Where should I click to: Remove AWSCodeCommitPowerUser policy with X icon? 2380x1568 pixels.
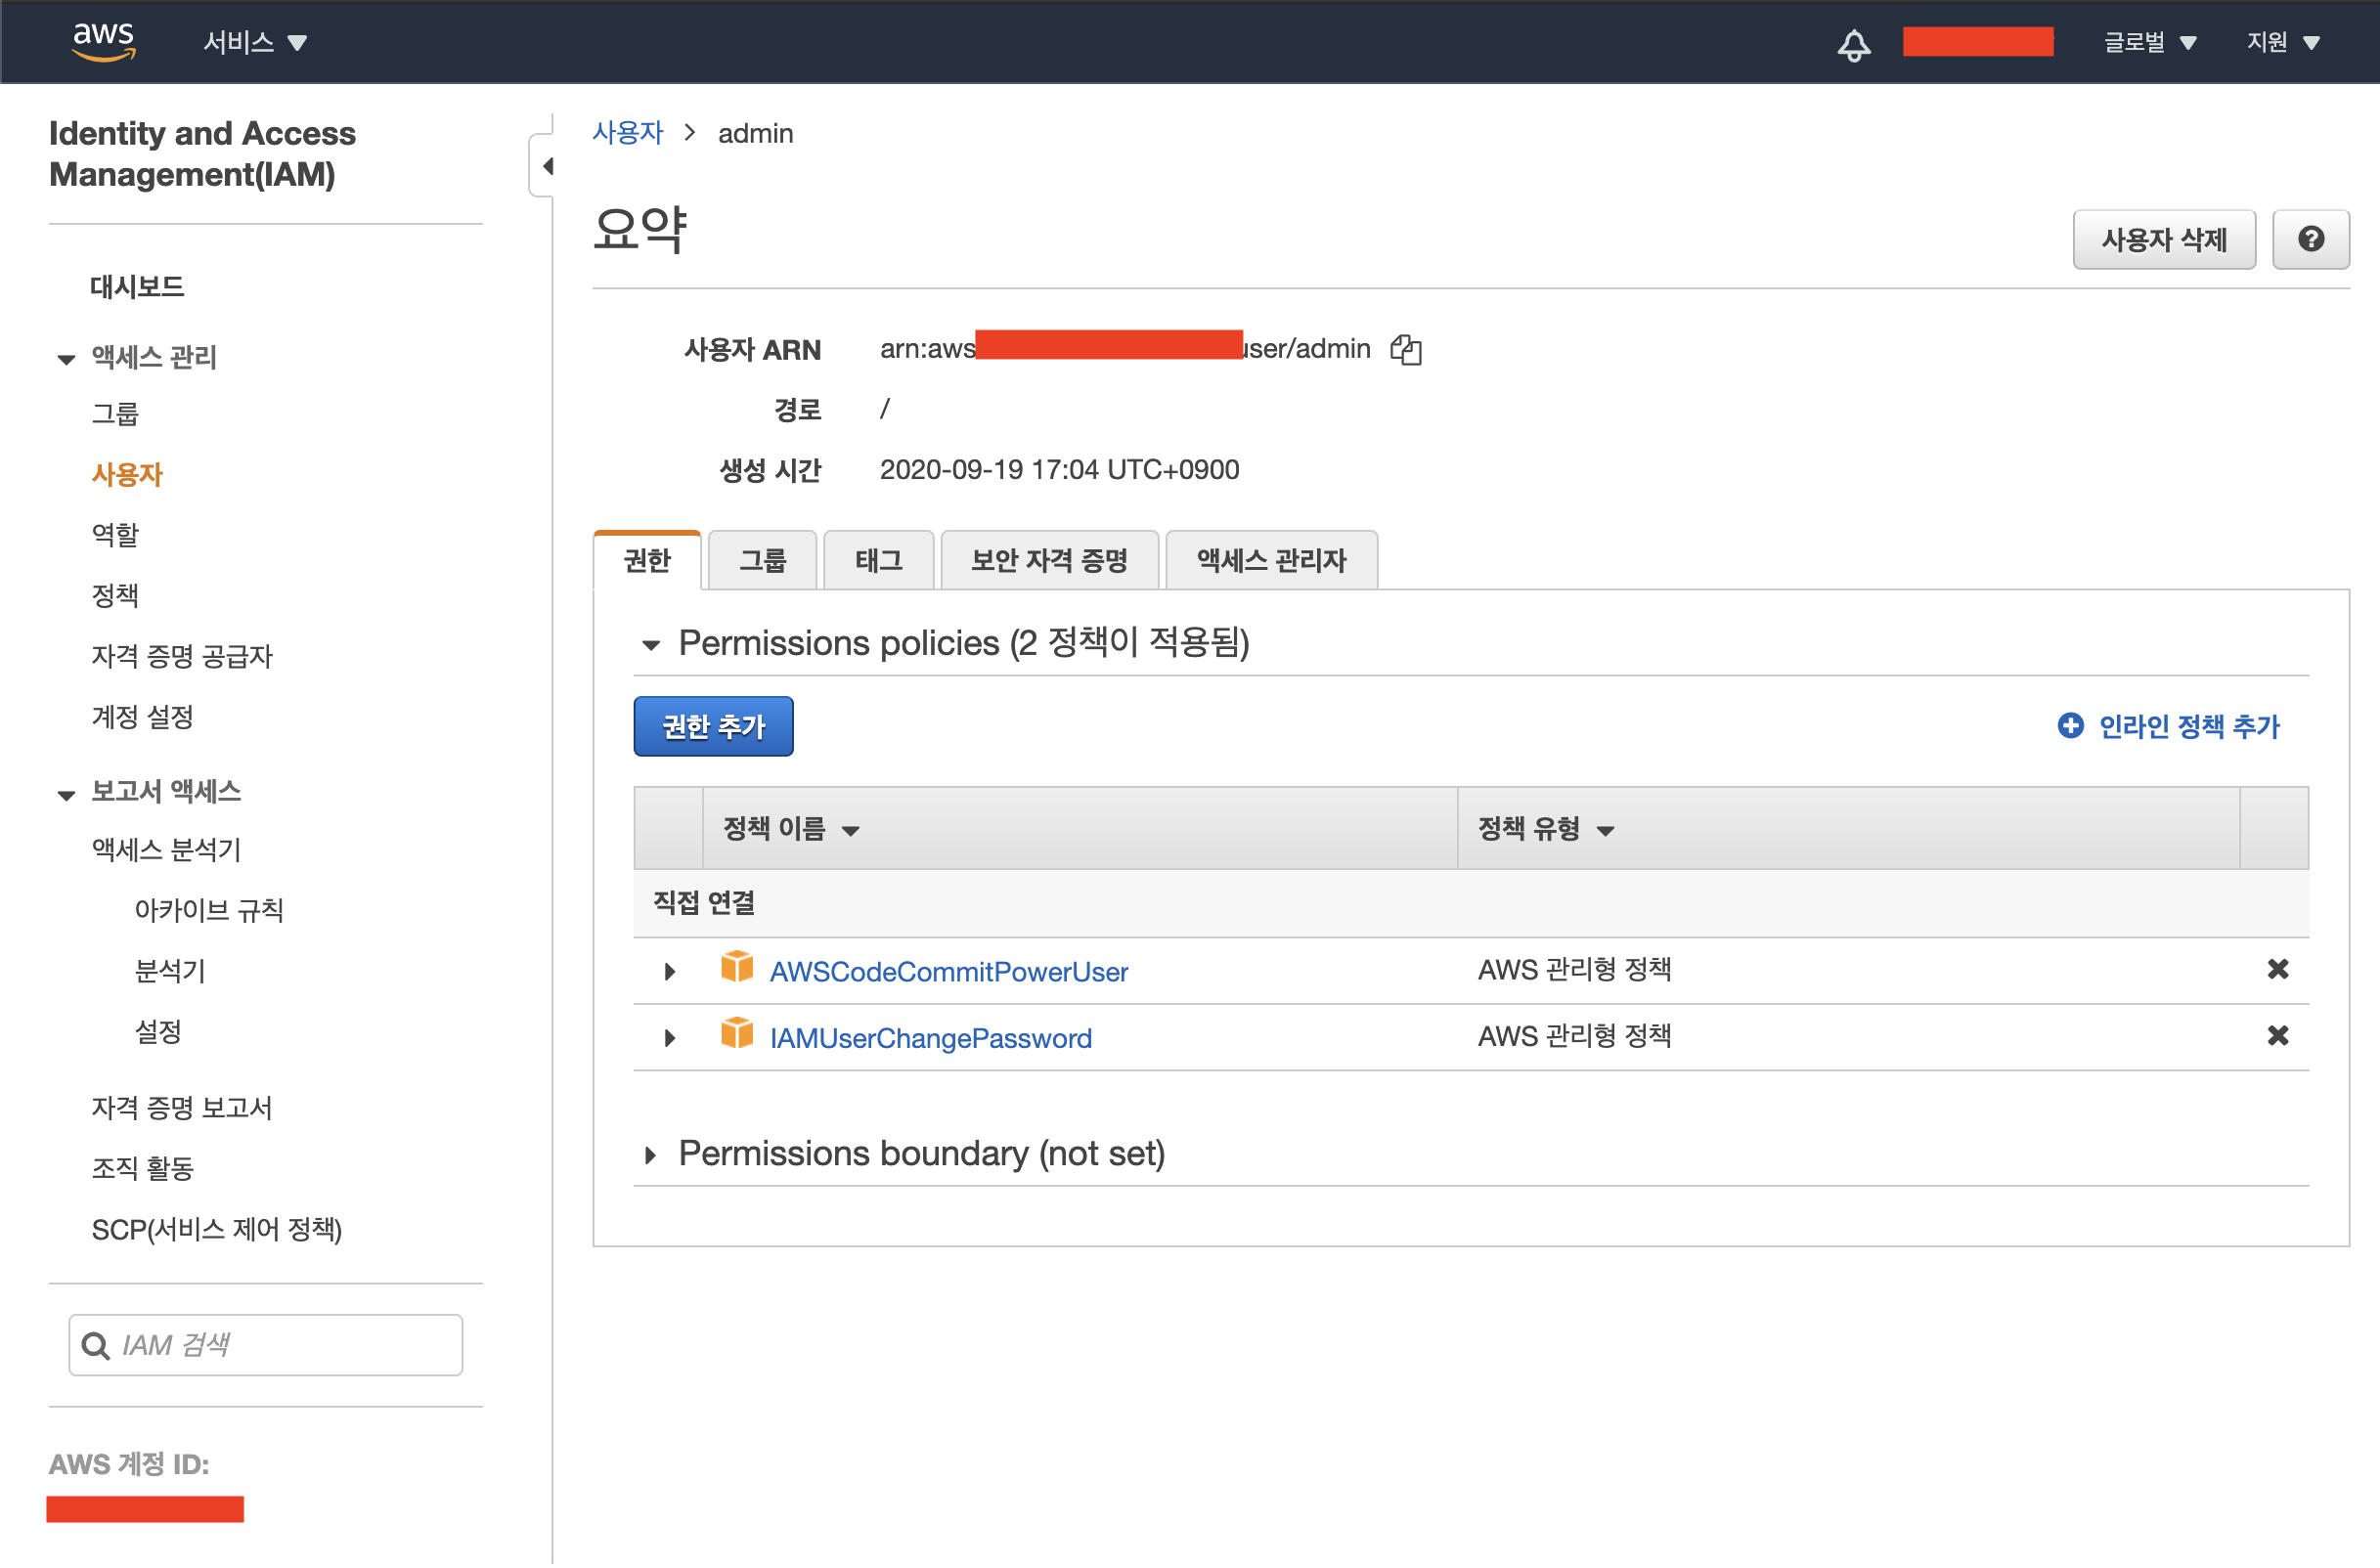2276,969
